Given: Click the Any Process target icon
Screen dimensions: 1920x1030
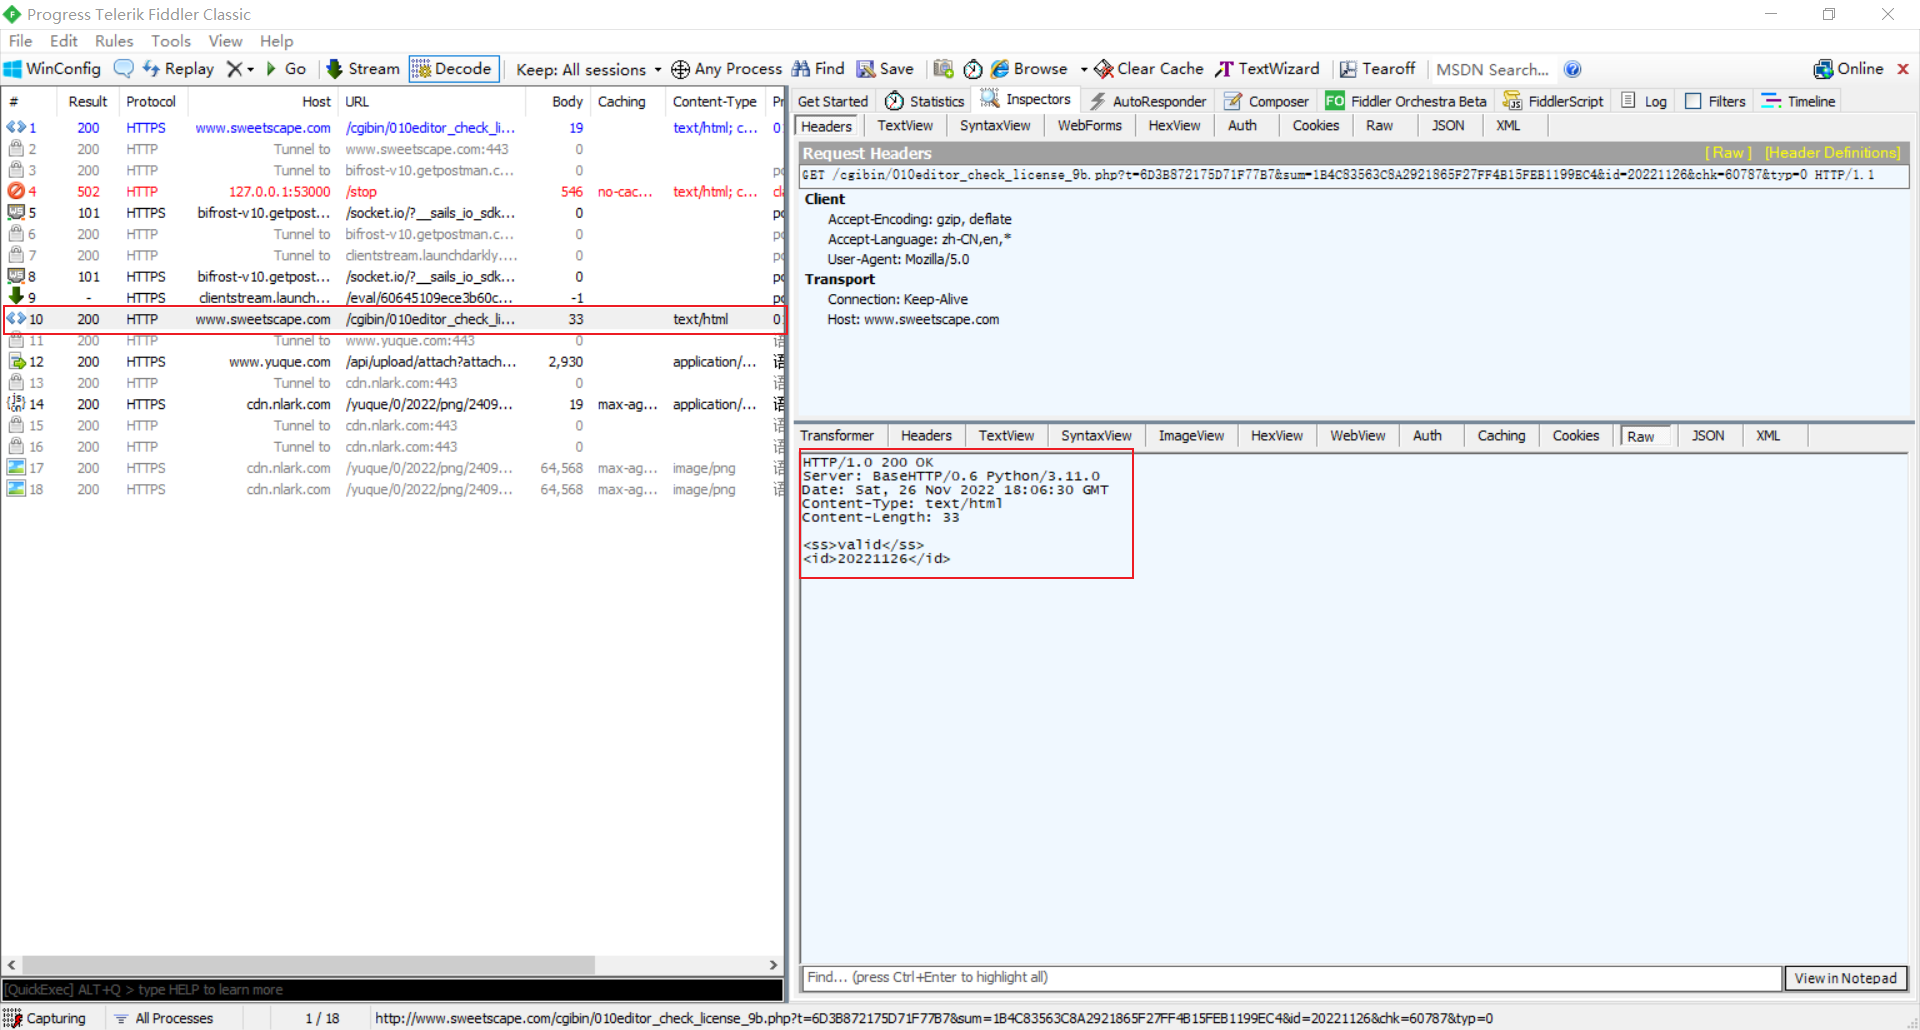Looking at the screenshot, I should (x=680, y=69).
